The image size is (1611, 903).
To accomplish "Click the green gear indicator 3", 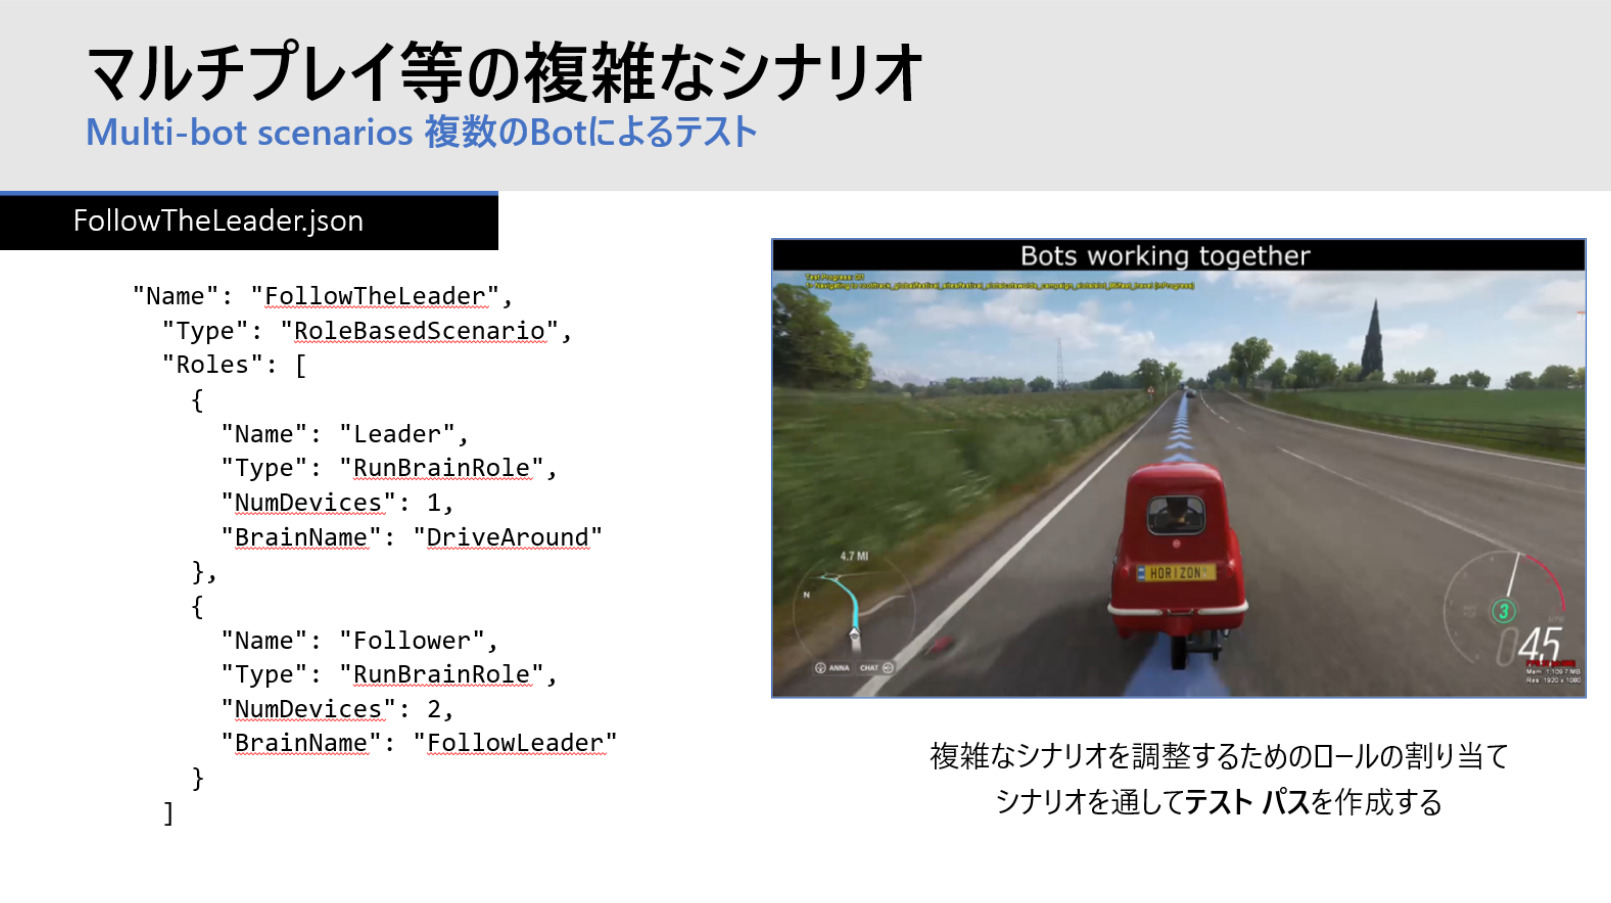I will point(1503,611).
